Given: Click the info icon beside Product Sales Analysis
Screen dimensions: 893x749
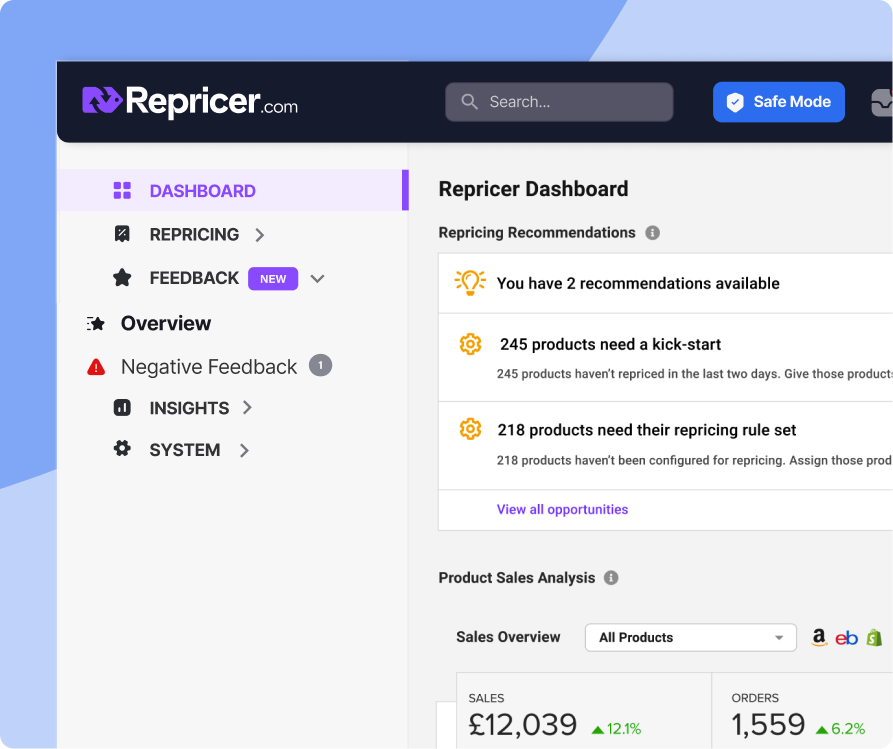Looking at the screenshot, I should tap(611, 578).
